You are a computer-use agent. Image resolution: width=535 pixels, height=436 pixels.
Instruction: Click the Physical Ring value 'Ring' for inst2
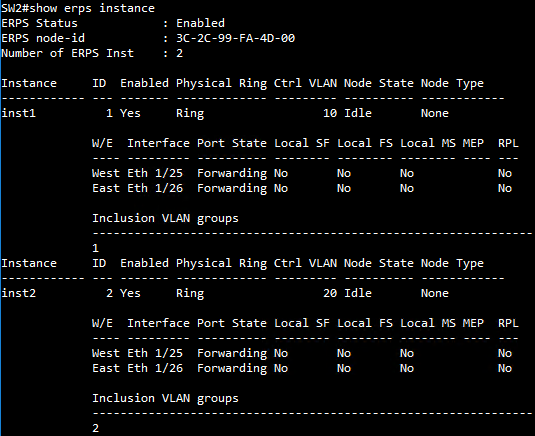click(190, 293)
